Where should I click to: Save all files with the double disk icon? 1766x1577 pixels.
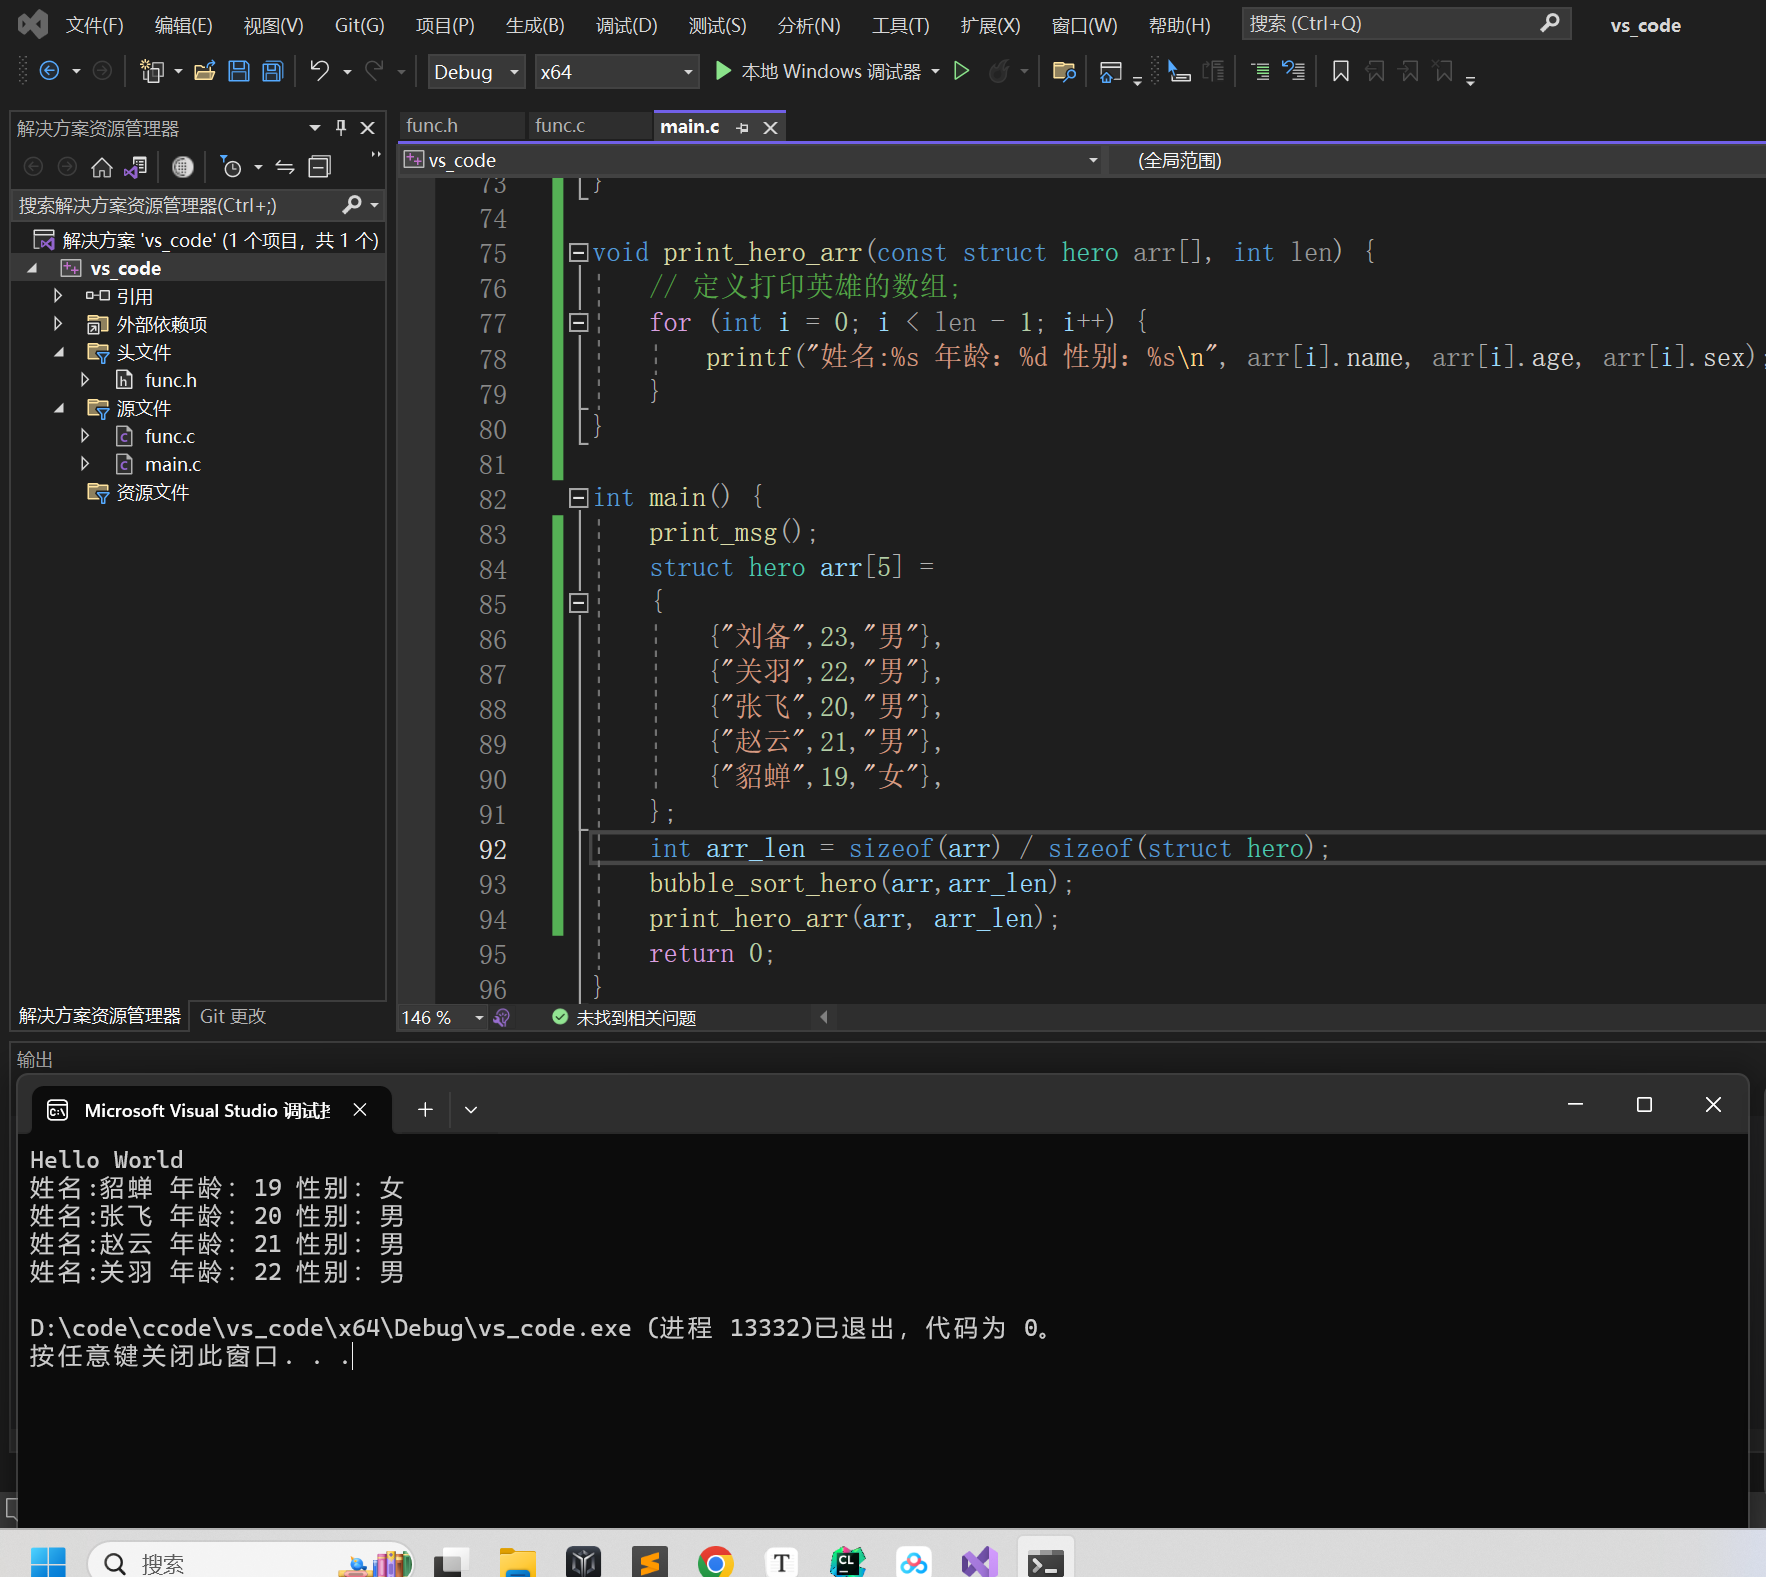[273, 71]
